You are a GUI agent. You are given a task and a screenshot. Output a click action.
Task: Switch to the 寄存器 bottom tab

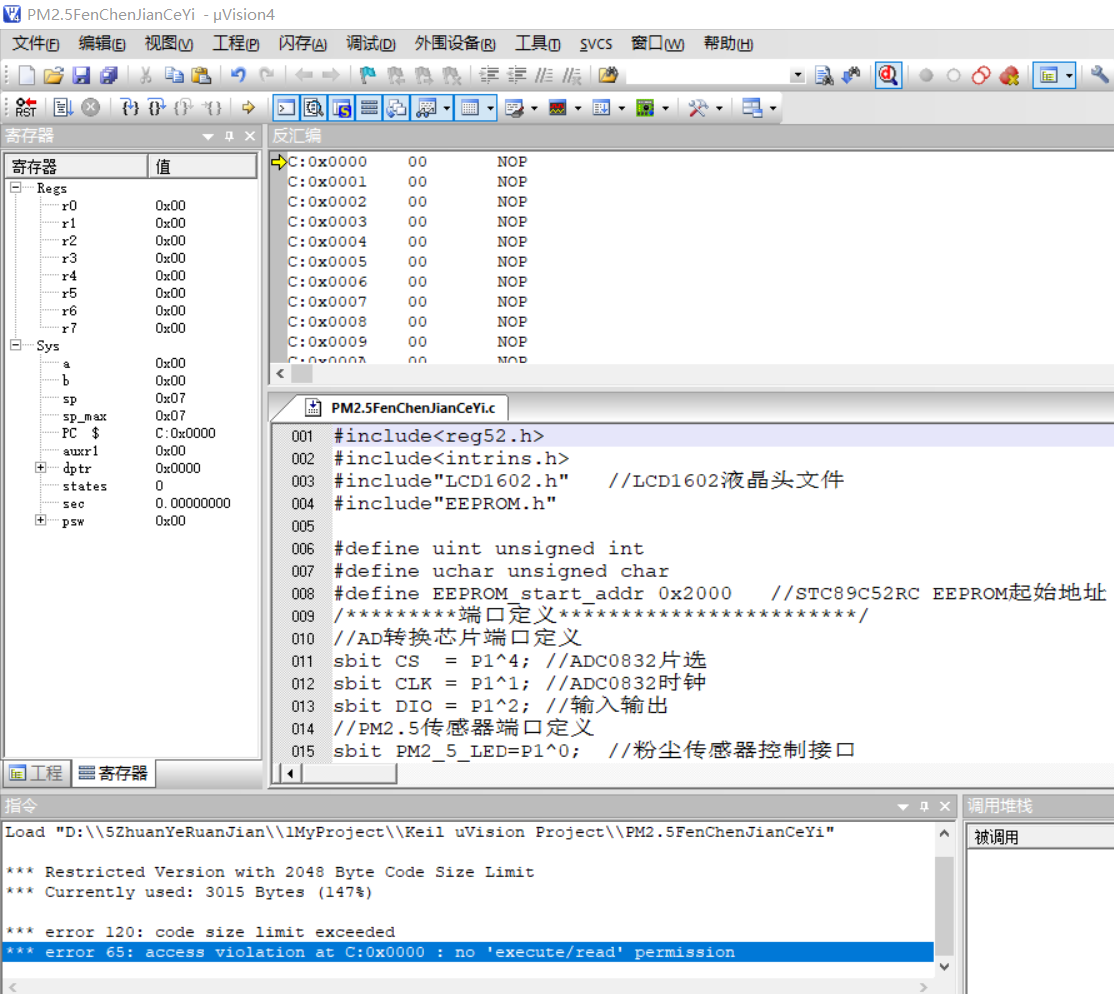coord(113,773)
